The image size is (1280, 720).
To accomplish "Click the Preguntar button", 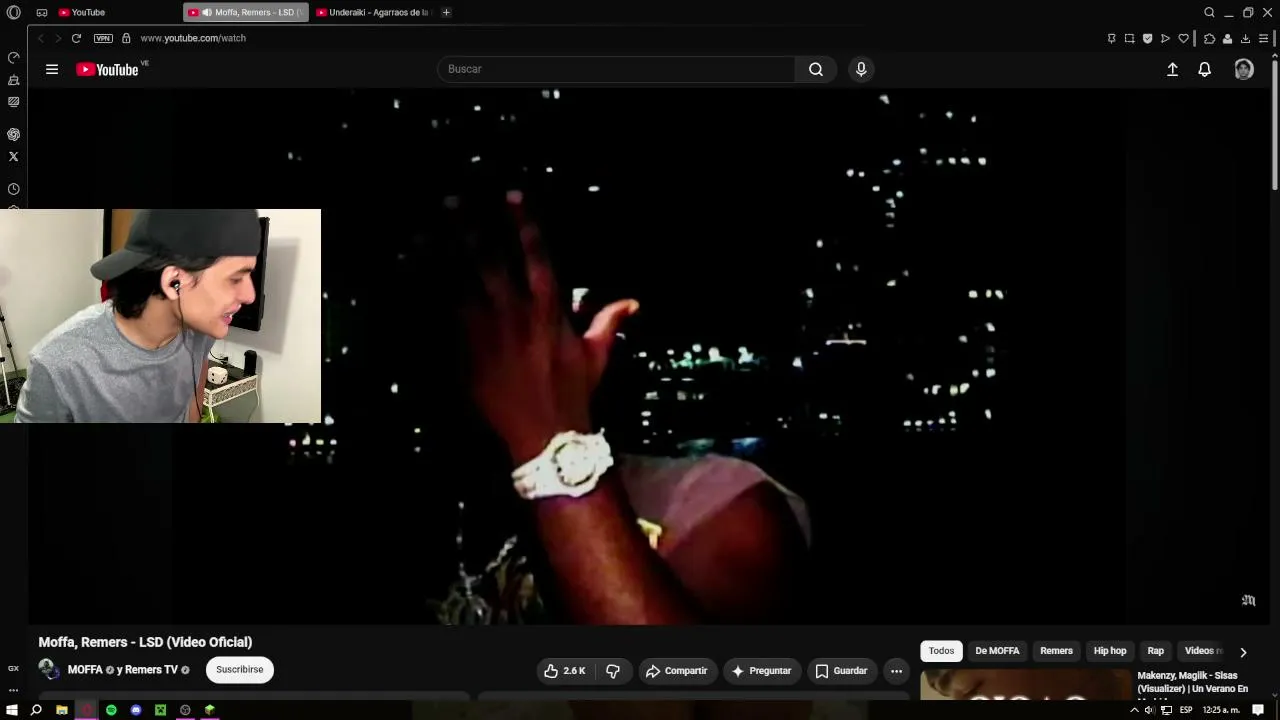I will pyautogui.click(x=762, y=671).
